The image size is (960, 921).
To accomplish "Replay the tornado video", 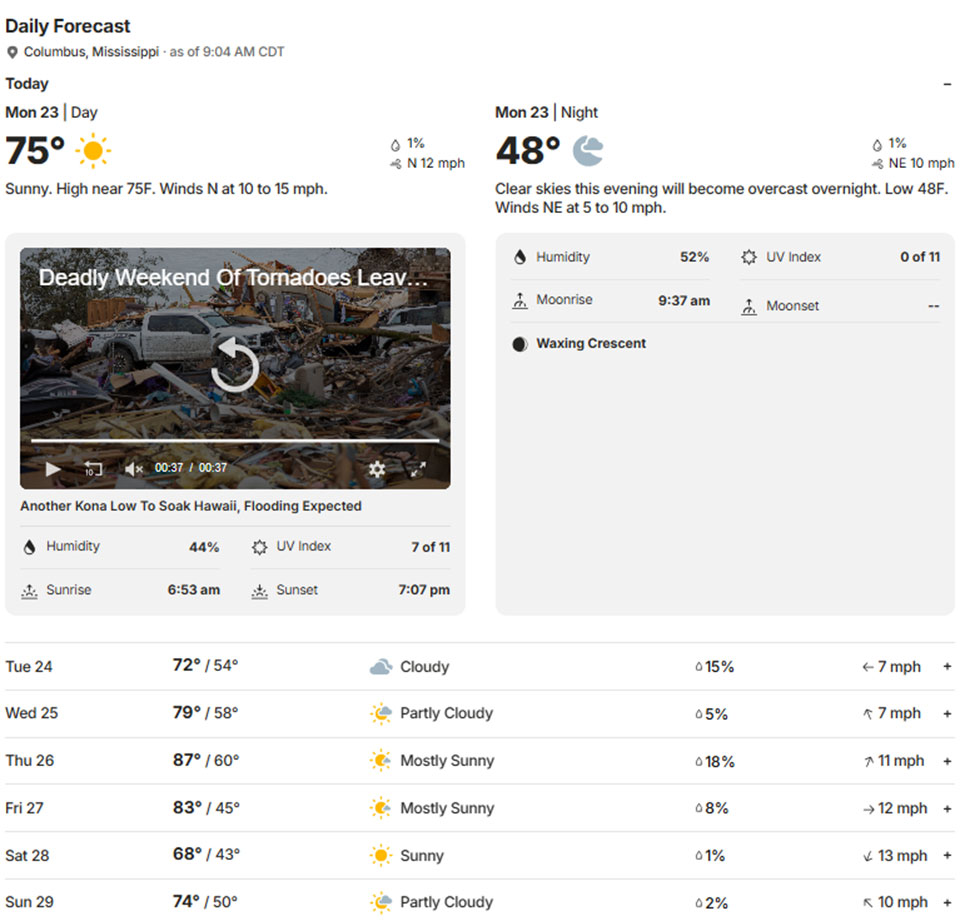I will pos(235,365).
